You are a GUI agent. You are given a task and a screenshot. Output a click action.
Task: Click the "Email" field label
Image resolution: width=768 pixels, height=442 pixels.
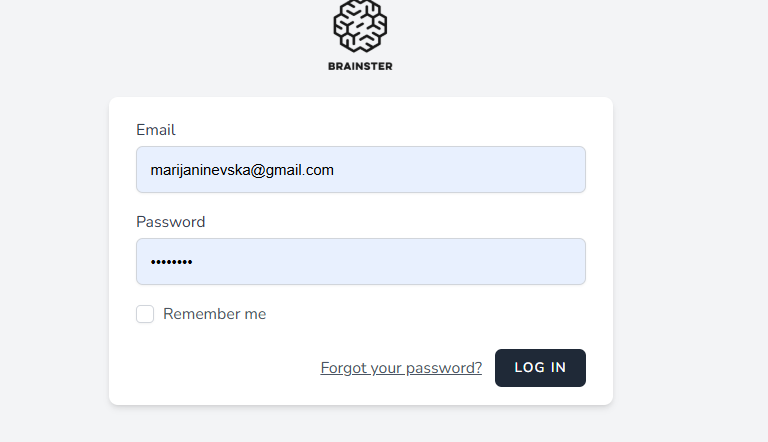156,130
